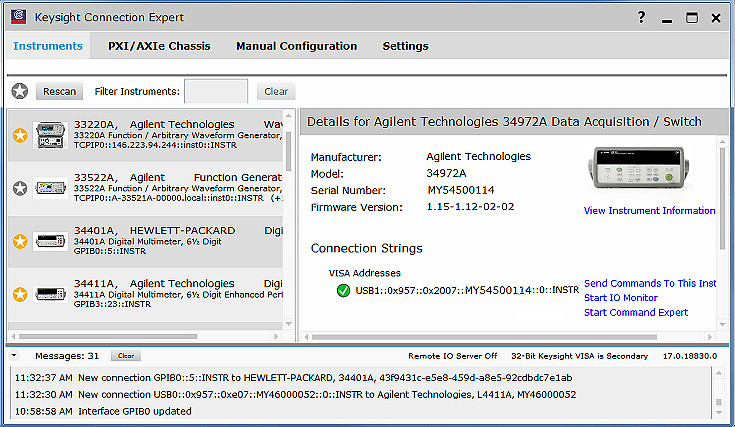Image resolution: width=735 pixels, height=427 pixels.
Task: Click the Remote IO Server Off status
Action: click(x=452, y=356)
